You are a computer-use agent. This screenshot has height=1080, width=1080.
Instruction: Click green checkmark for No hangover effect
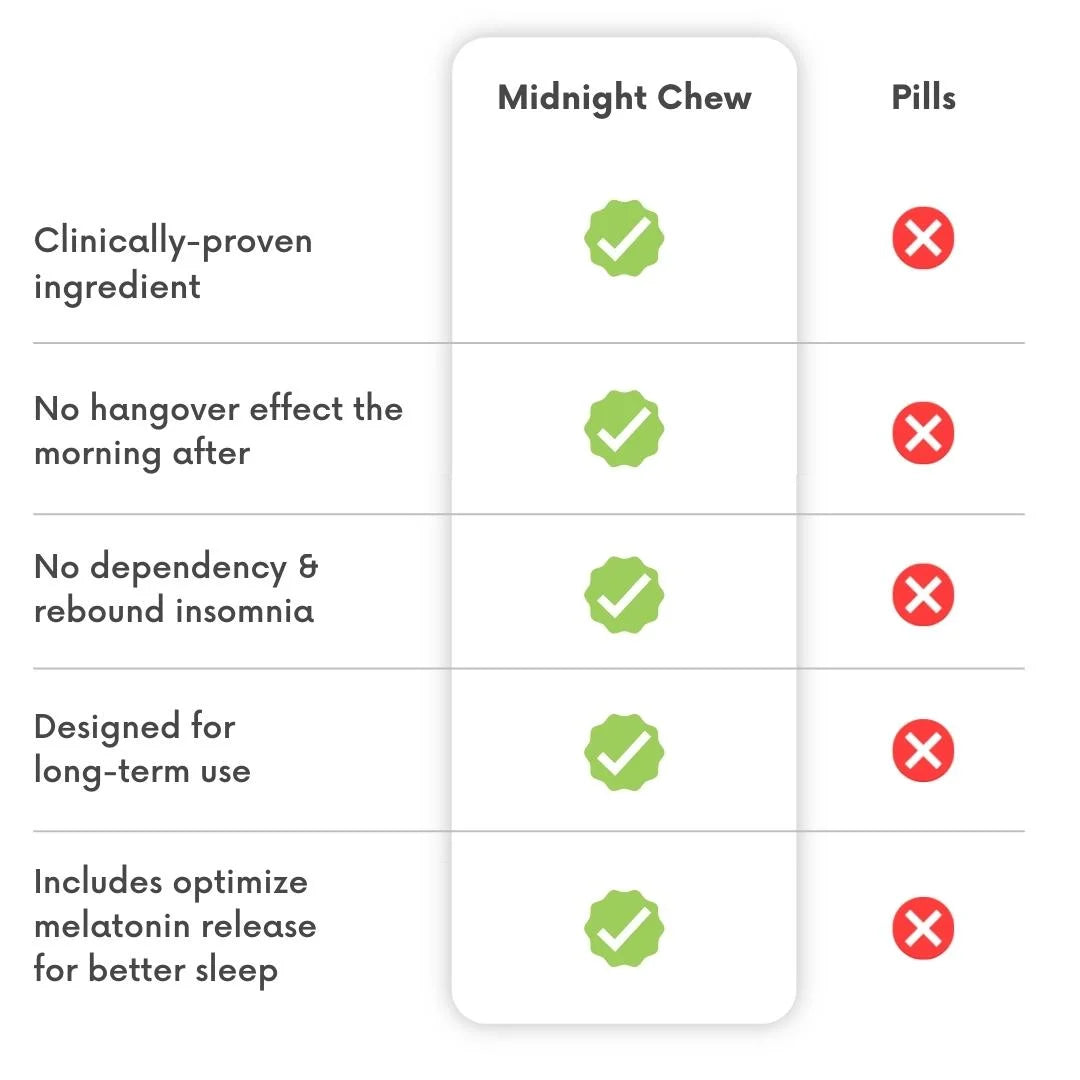coord(623,429)
